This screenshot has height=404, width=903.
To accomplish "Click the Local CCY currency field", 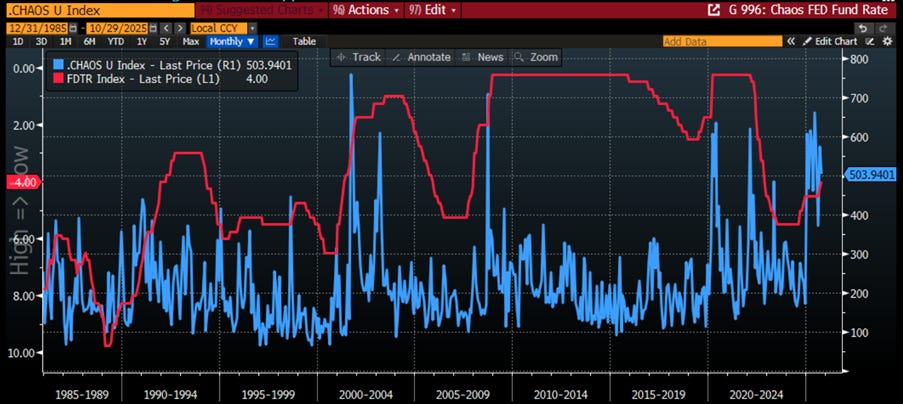I will coord(219,28).
